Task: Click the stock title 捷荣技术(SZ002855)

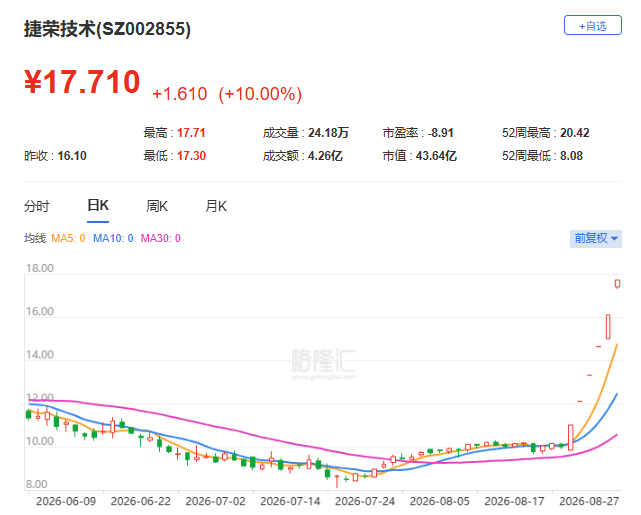Action: click(107, 29)
